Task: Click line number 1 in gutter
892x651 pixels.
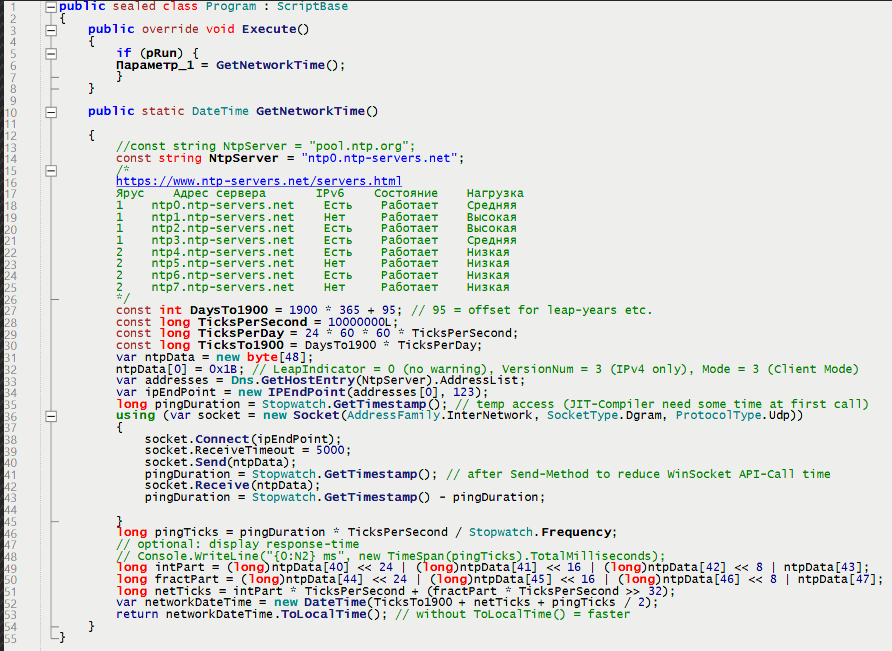Action: (12, 6)
